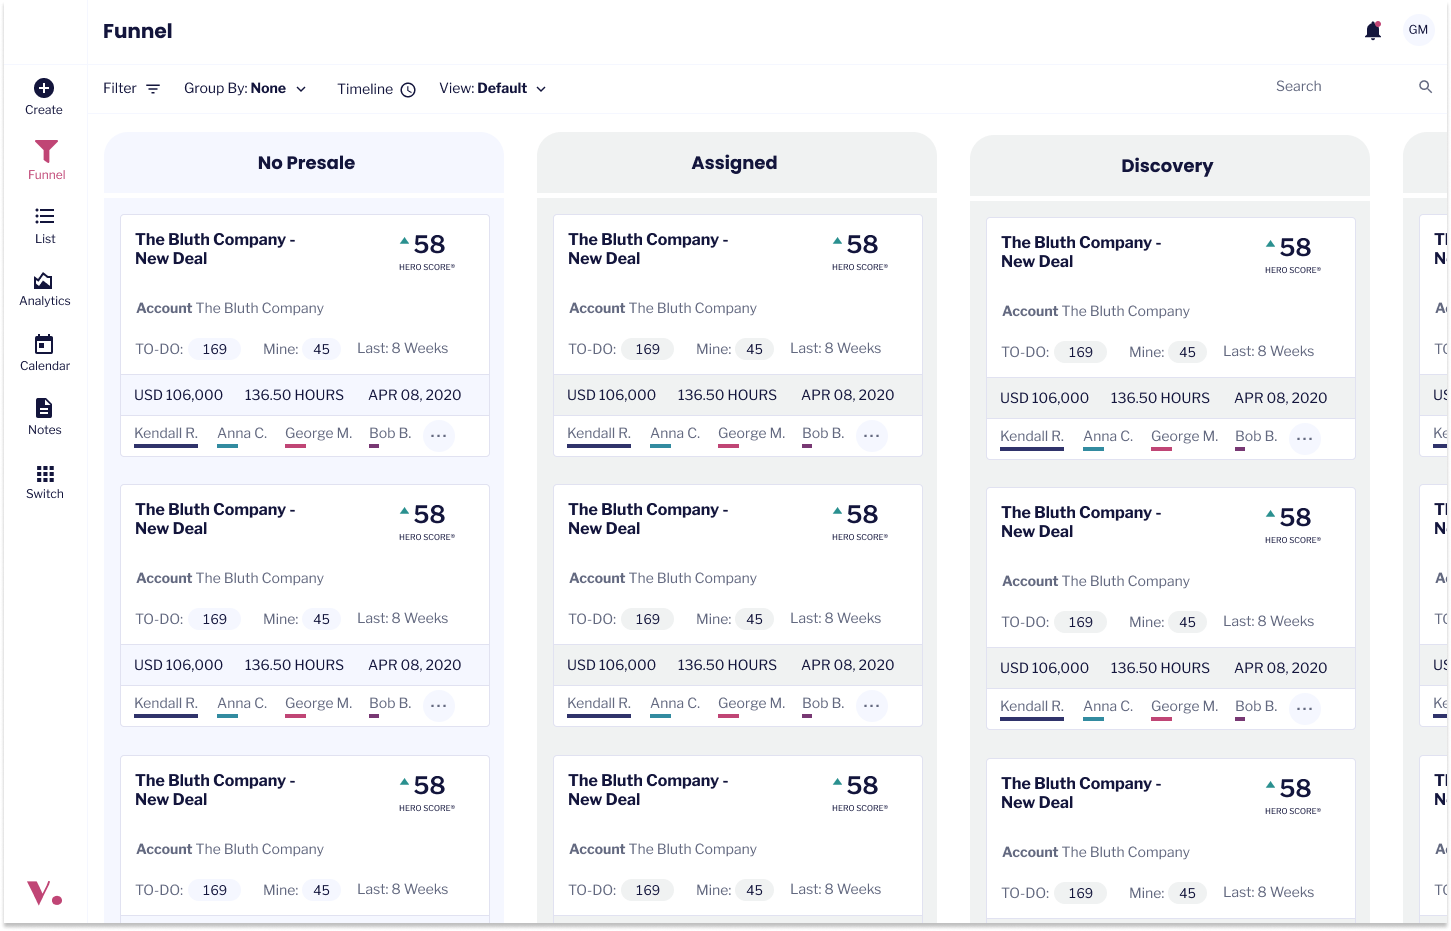
Task: Open more options on first No Presale card
Action: (438, 435)
